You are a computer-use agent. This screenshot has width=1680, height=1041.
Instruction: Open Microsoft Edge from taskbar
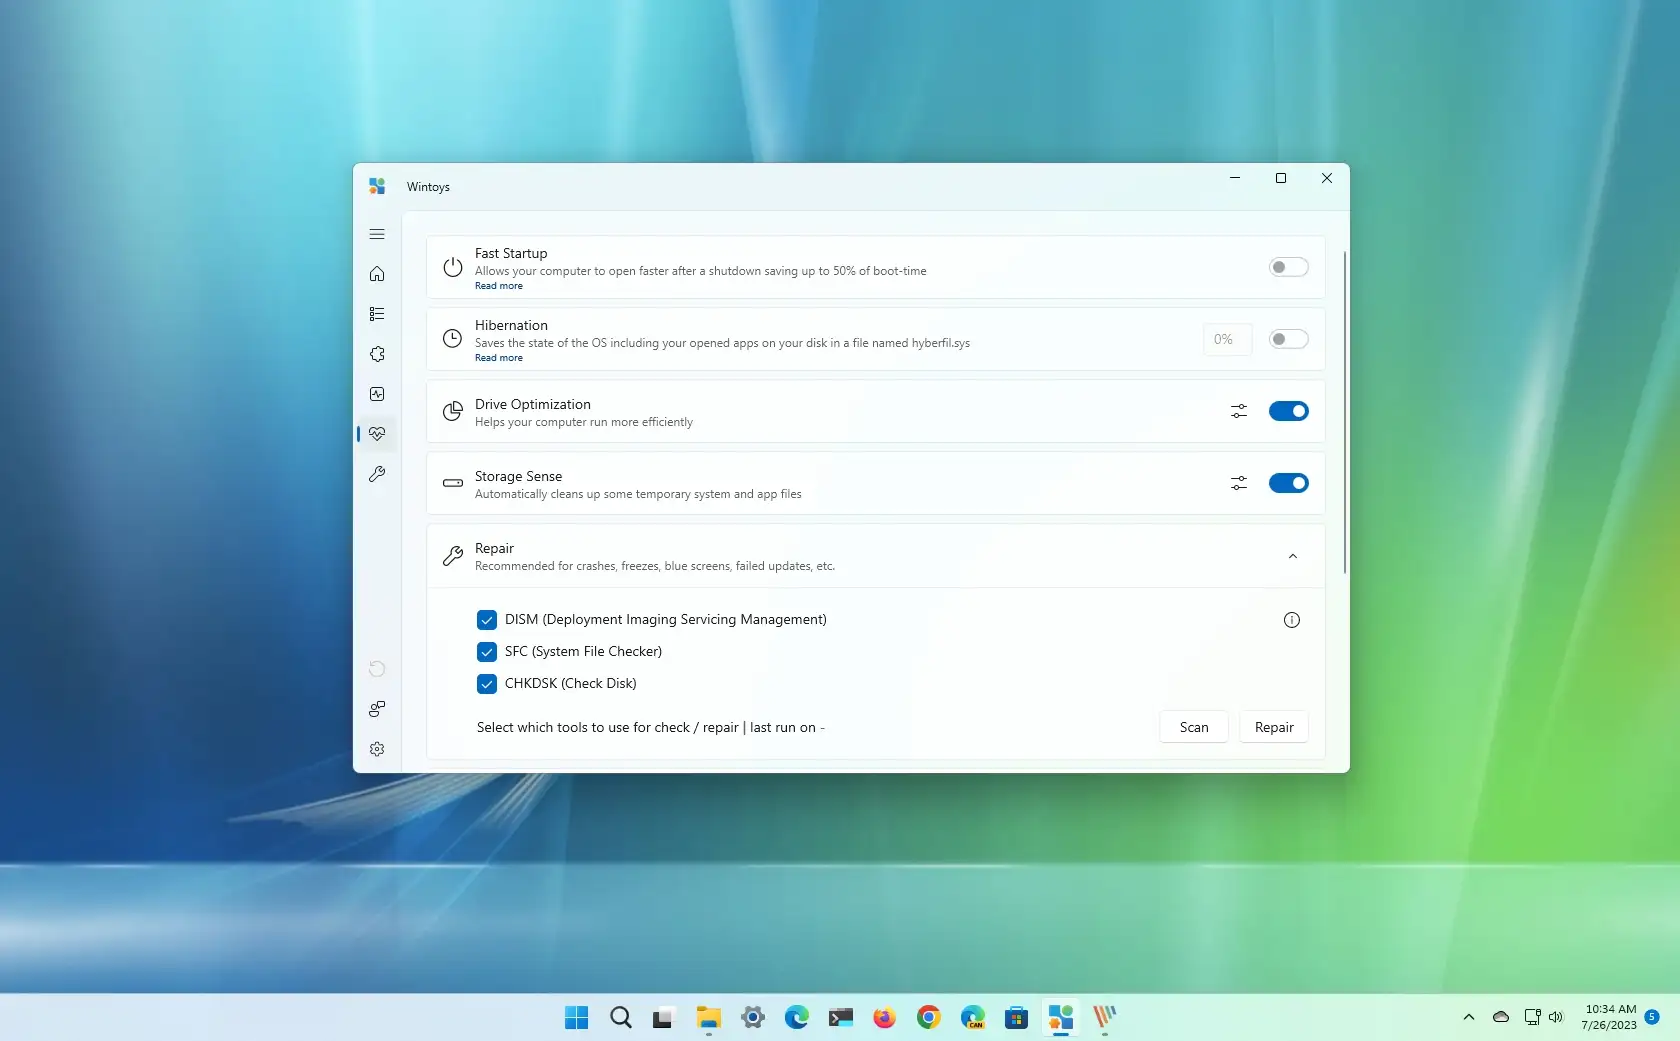(x=797, y=1018)
